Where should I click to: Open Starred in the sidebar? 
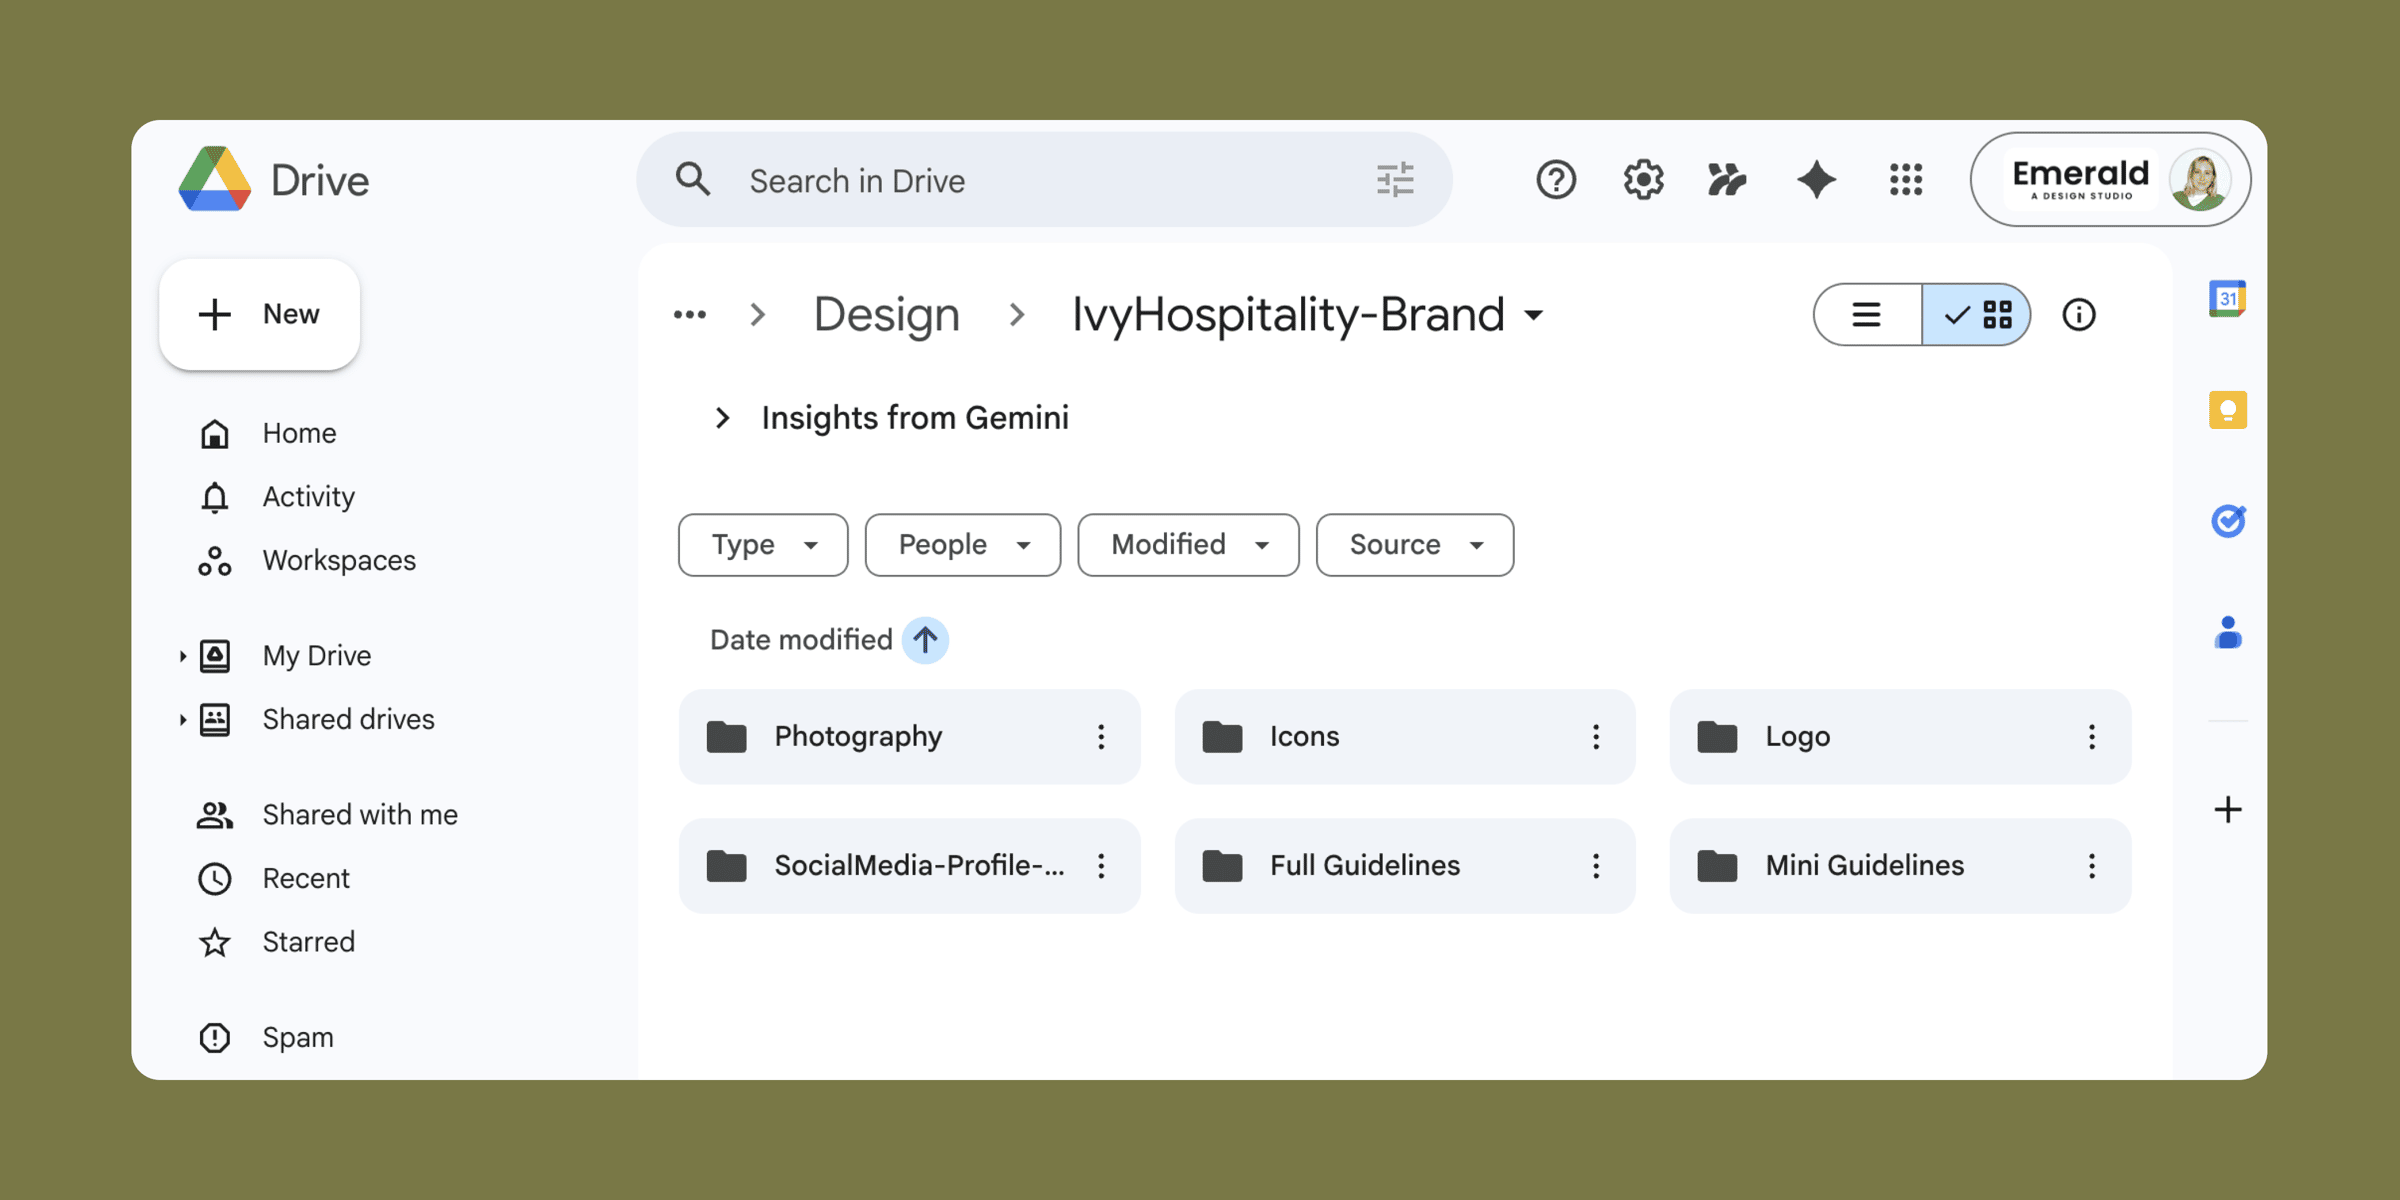308,942
